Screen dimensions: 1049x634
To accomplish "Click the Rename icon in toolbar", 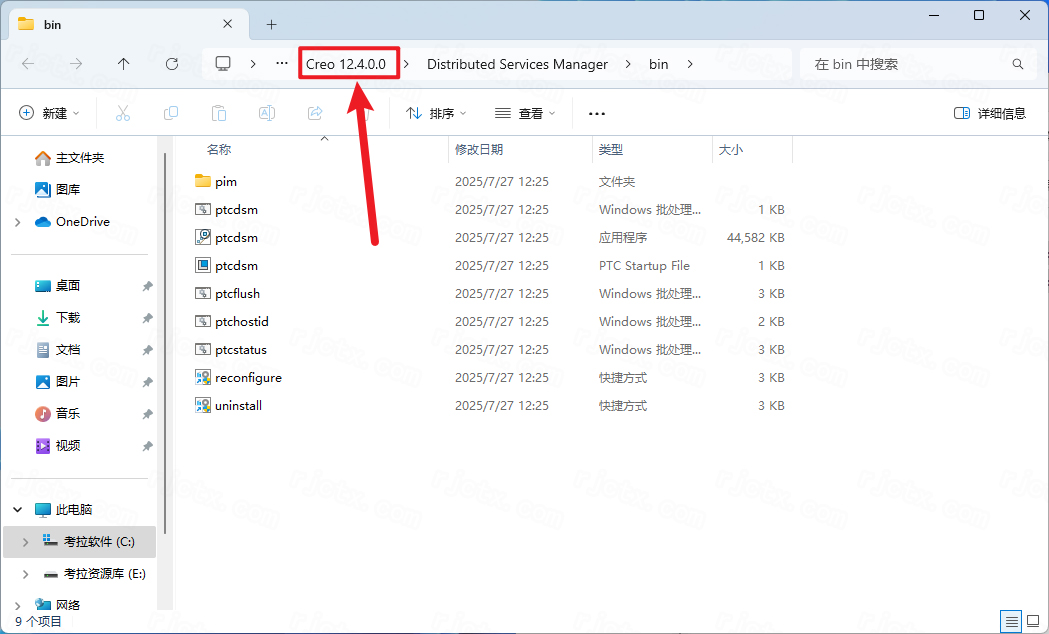I will [267, 113].
